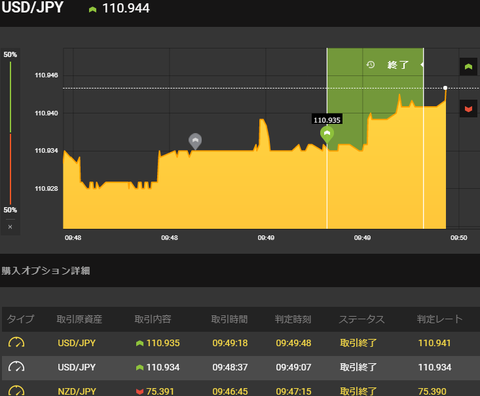Click the trade time 09:48:37

pos(230,367)
